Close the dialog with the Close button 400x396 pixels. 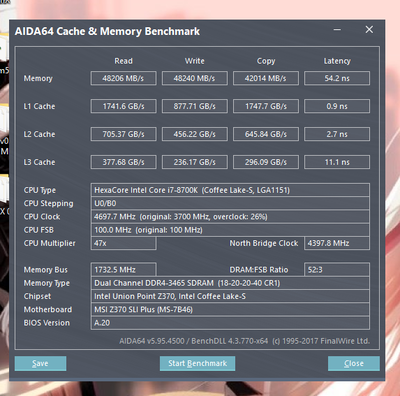tap(354, 363)
